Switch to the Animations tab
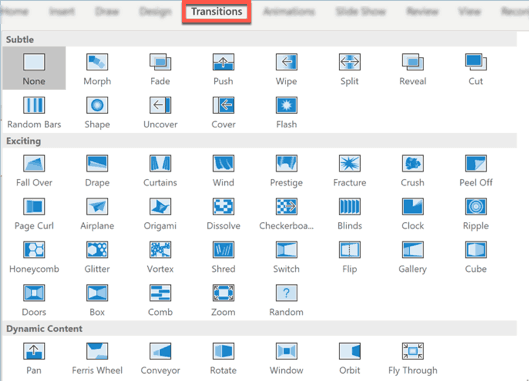Screen dimensions: 529x381 289,11
